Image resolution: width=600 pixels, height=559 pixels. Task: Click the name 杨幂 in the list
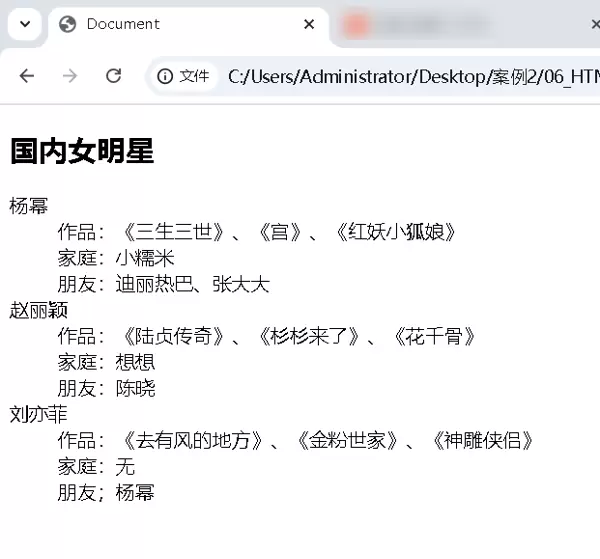29,206
